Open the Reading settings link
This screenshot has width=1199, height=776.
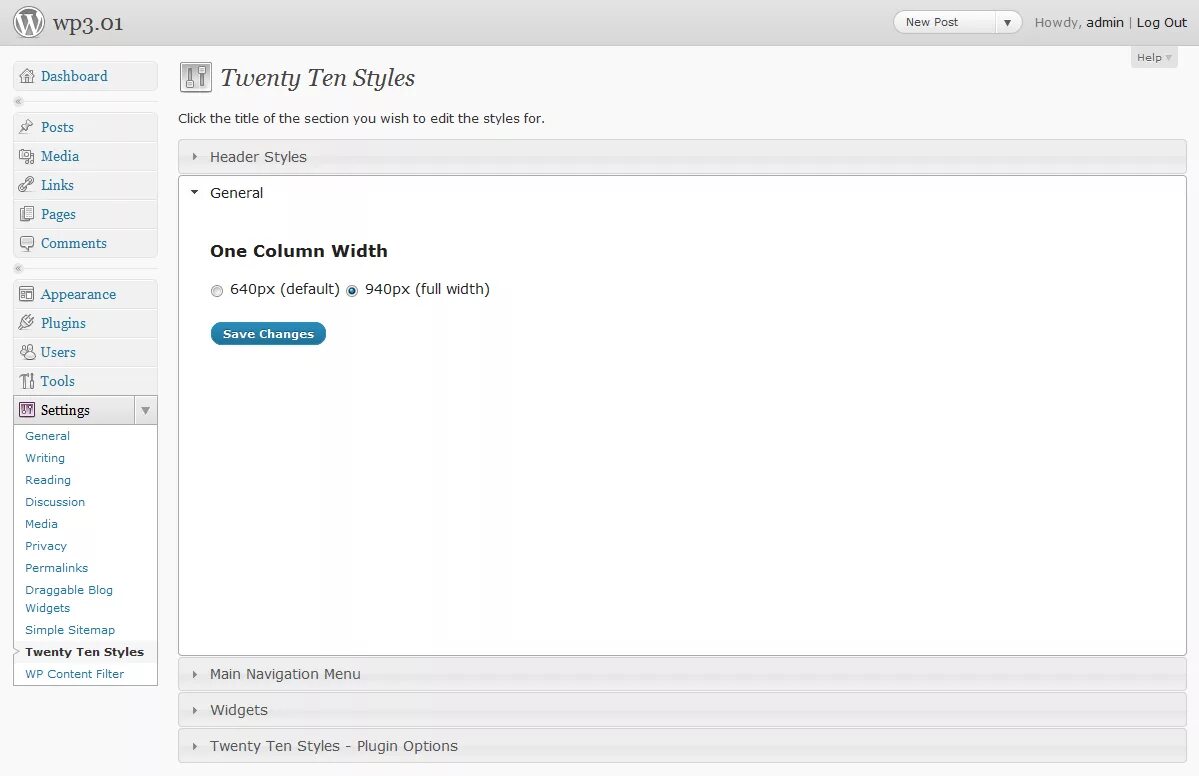click(x=48, y=480)
